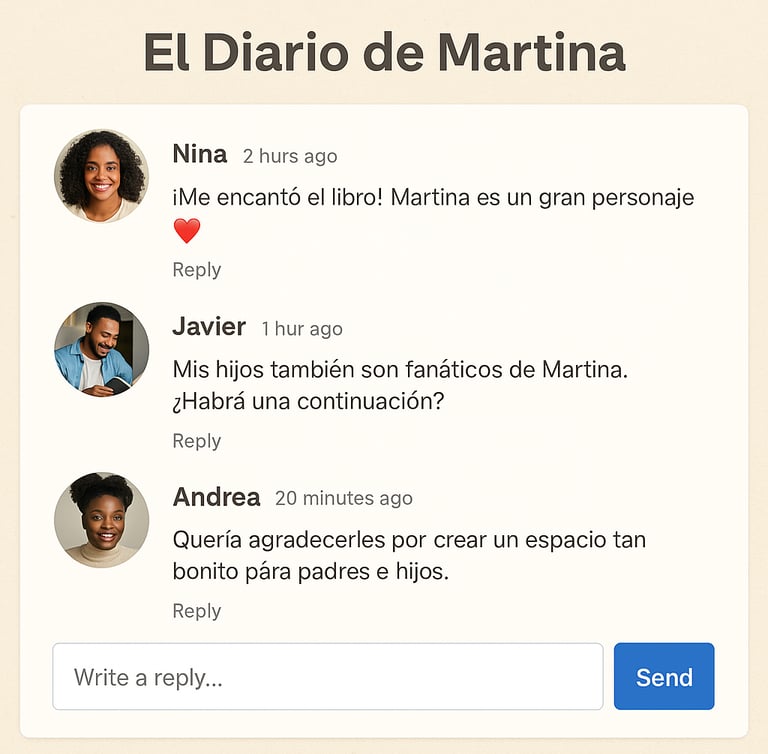Click the 'El Diario de Martina' title
This screenshot has width=768, height=754.
(x=384, y=52)
